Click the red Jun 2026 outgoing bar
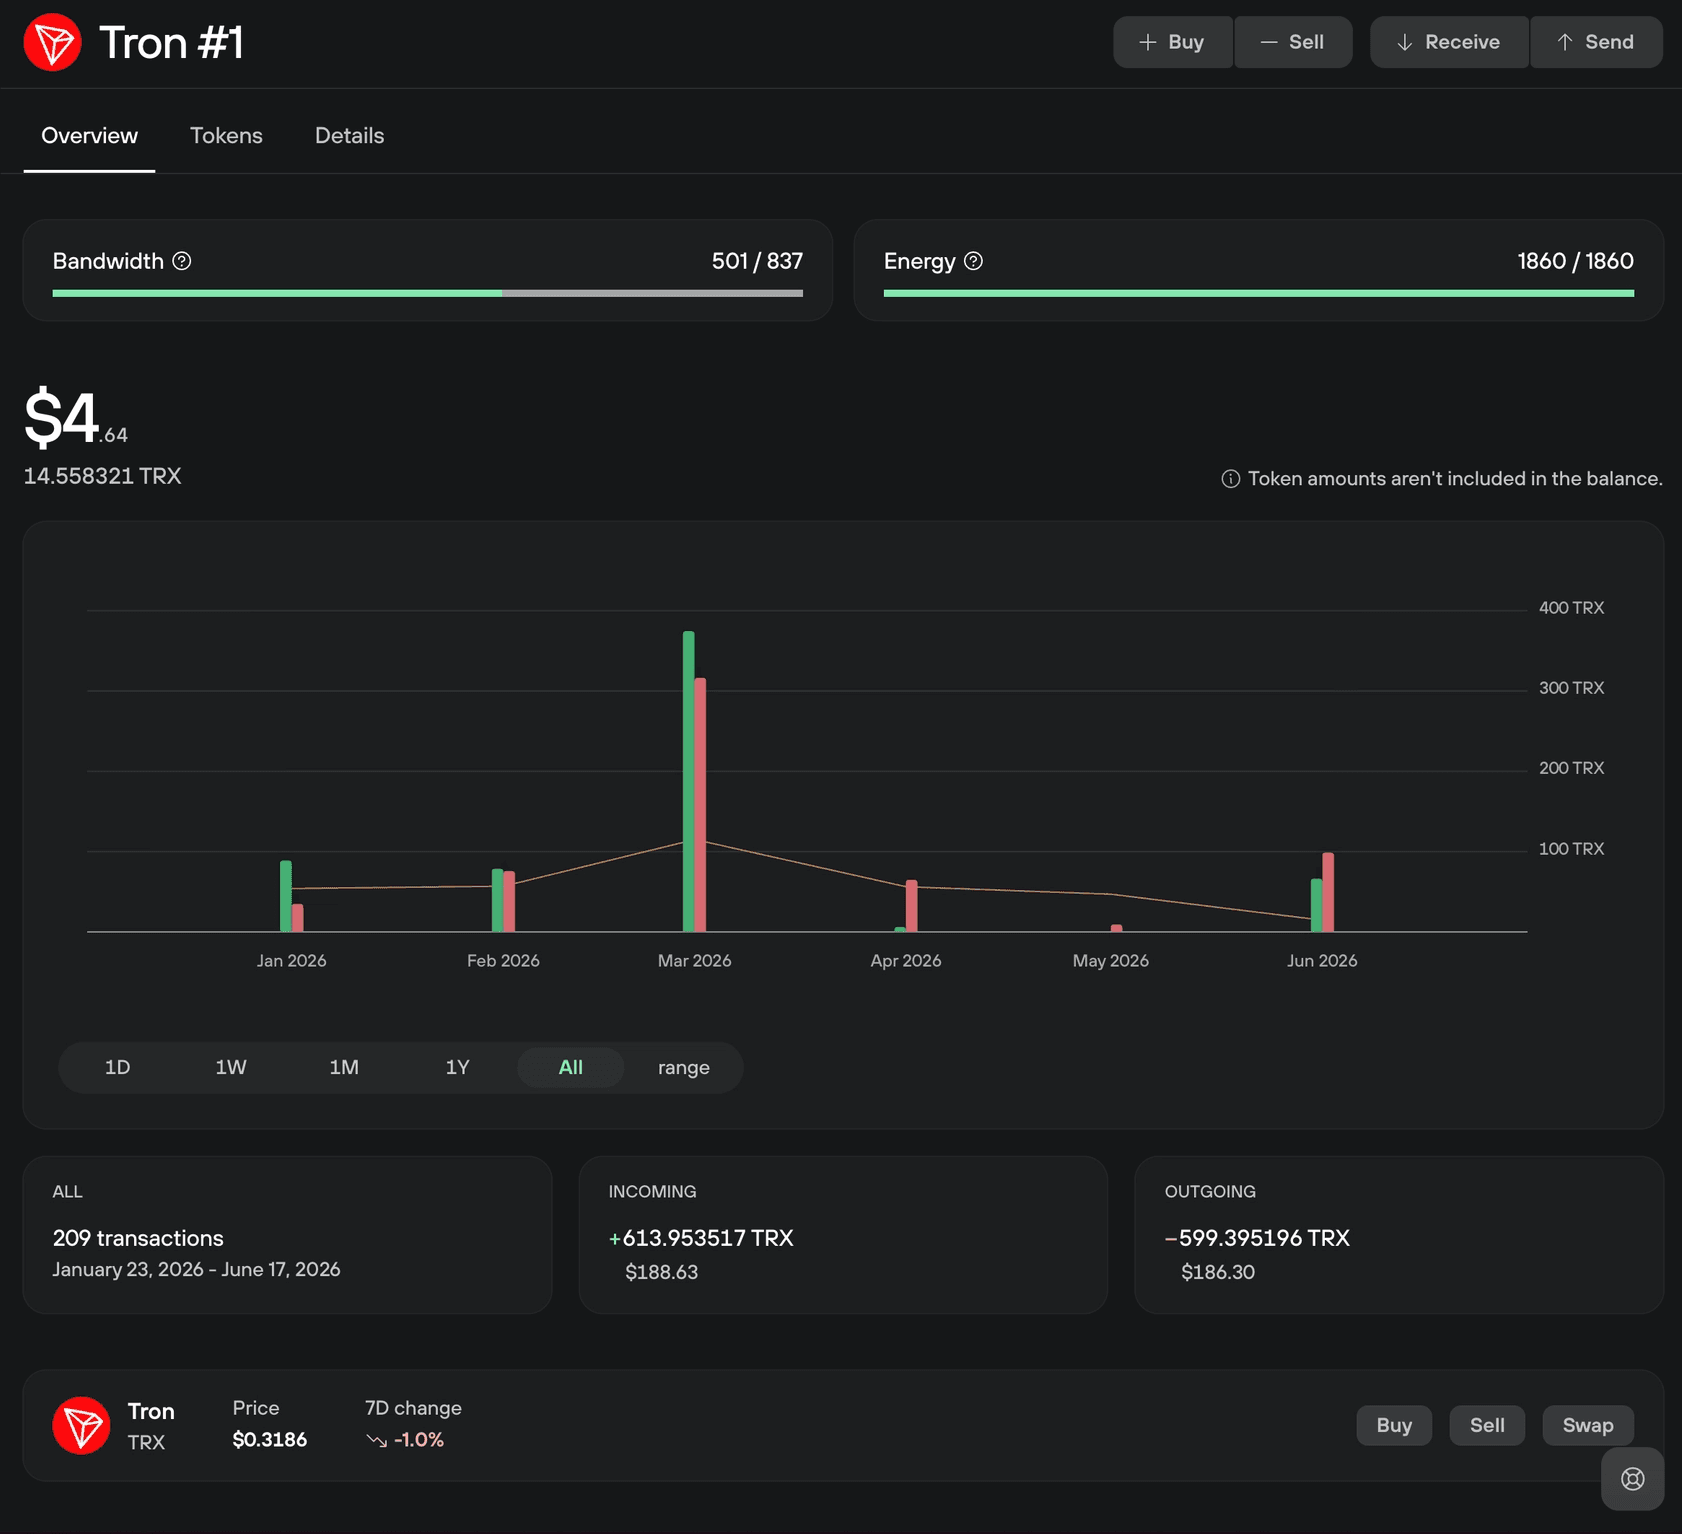The height and width of the screenshot is (1534, 1682). coord(1328,892)
